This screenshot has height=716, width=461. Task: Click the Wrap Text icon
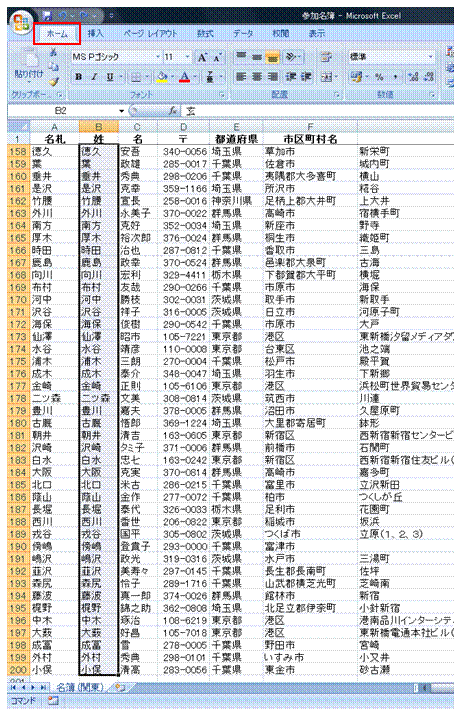coord(325,57)
